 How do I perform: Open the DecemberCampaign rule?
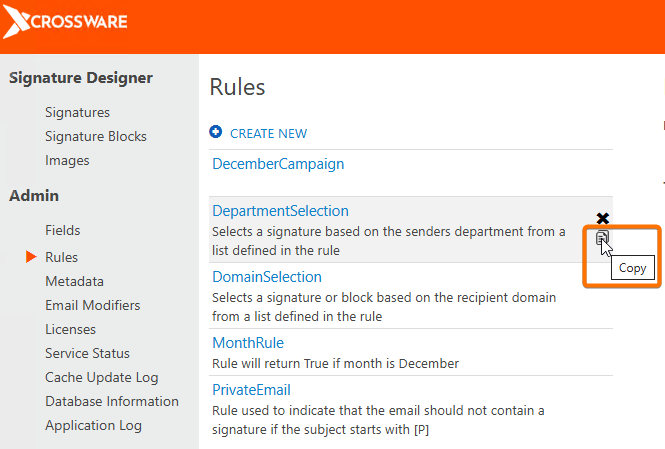tap(278, 164)
